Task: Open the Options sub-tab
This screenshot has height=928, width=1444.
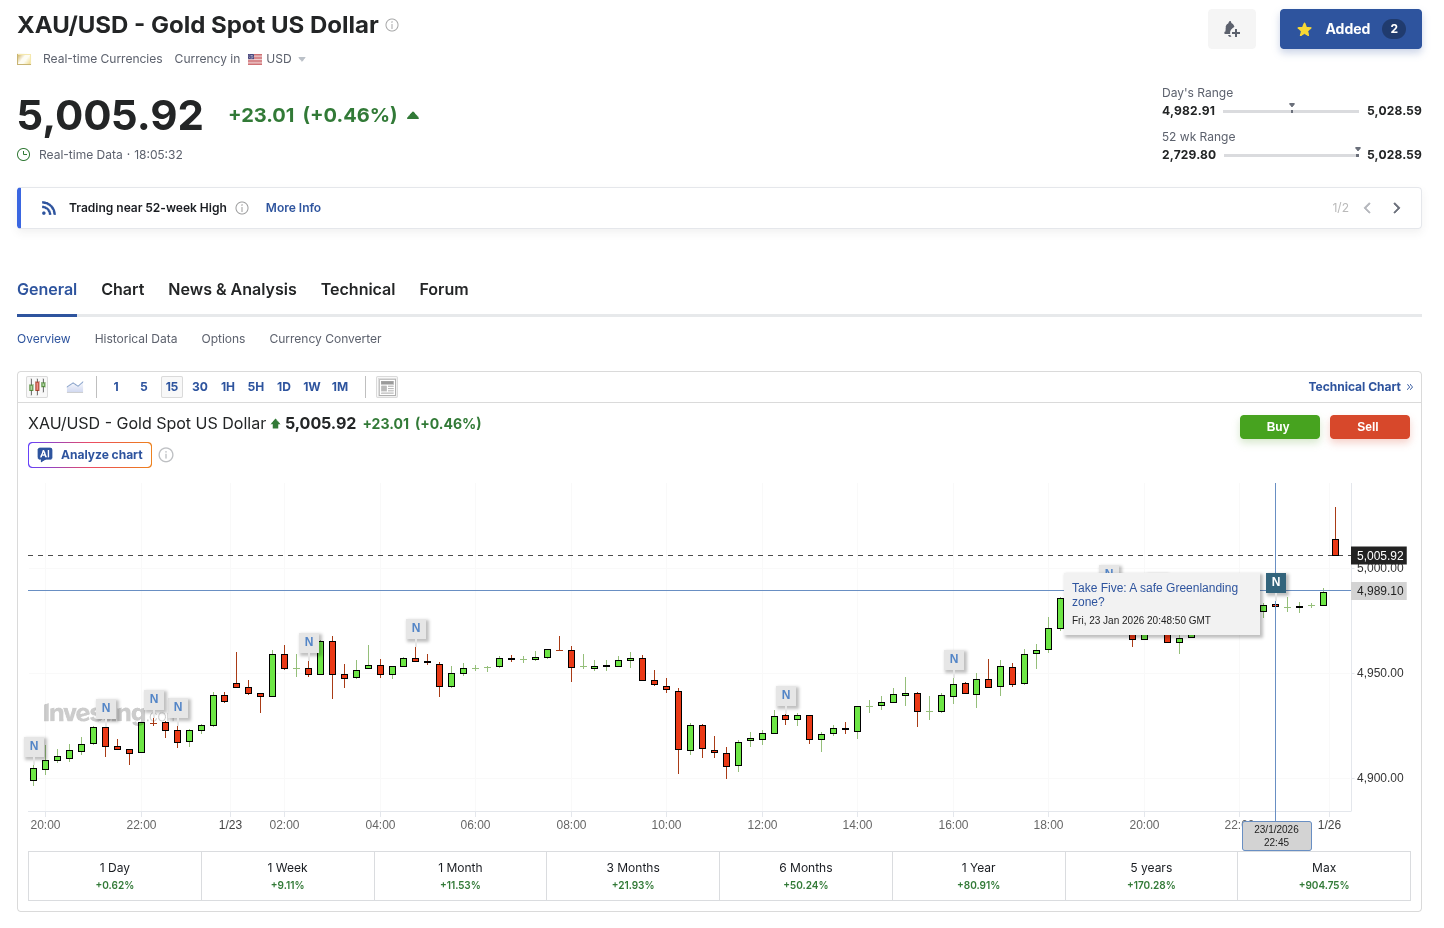Action: point(223,339)
